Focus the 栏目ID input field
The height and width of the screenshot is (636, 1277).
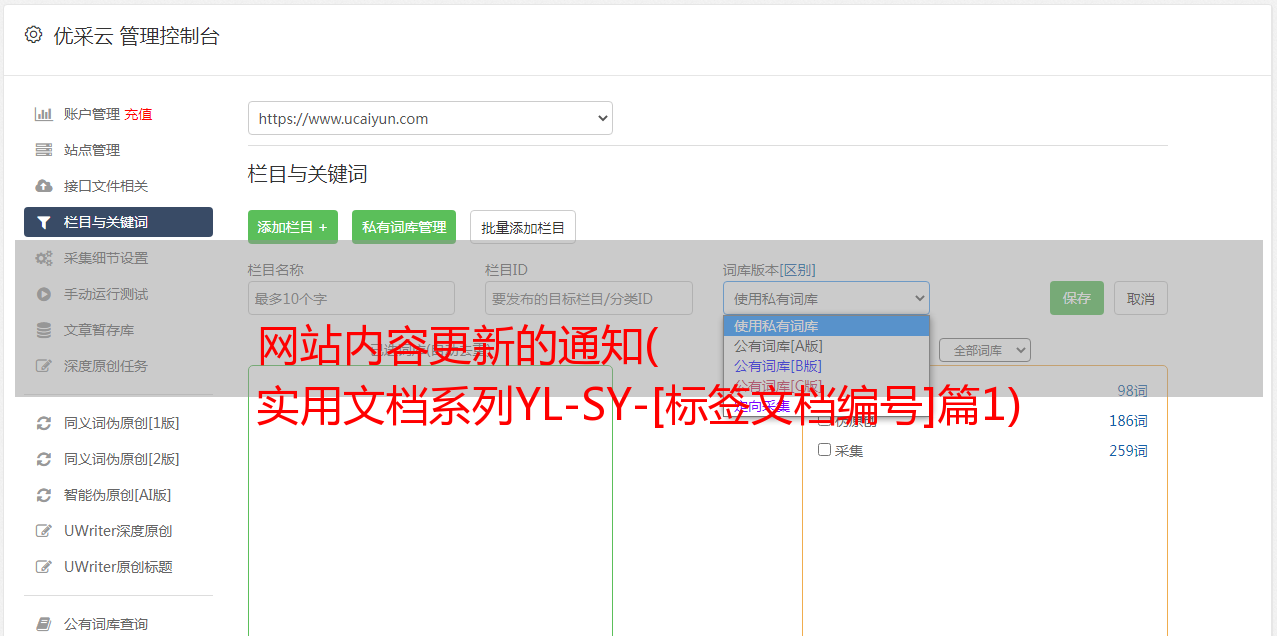[589, 298]
